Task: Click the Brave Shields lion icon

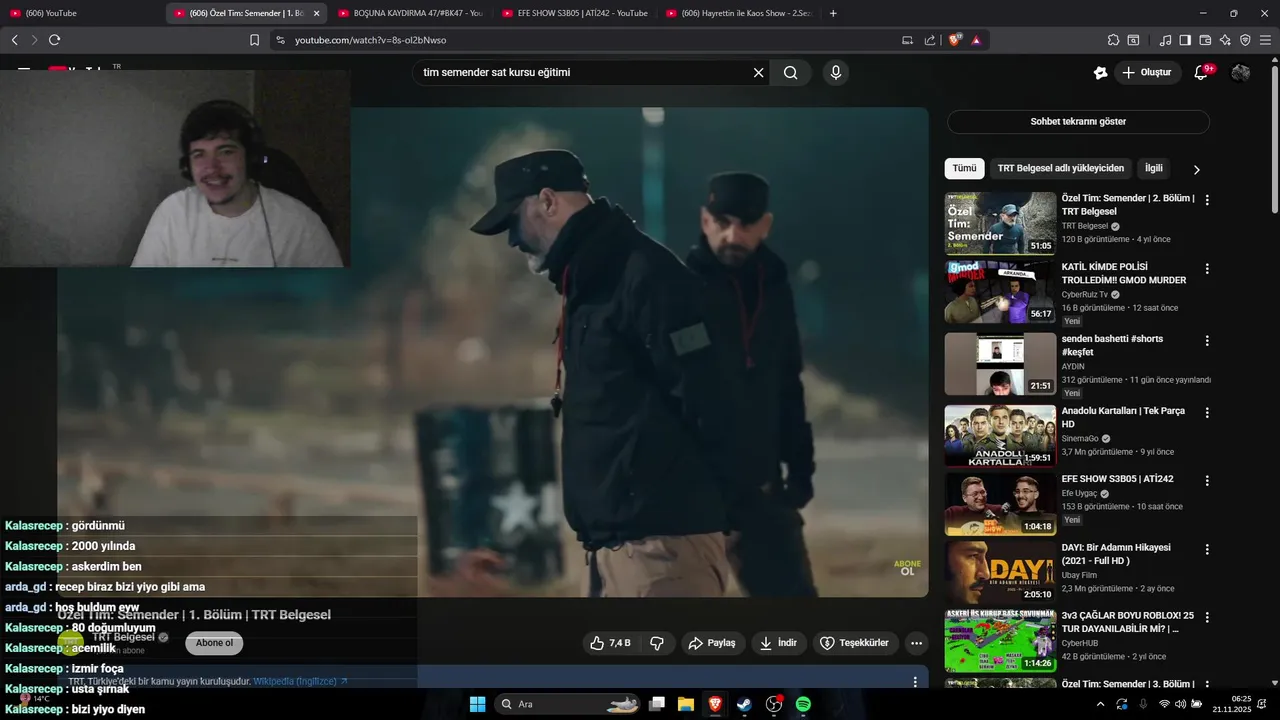Action: [955, 40]
